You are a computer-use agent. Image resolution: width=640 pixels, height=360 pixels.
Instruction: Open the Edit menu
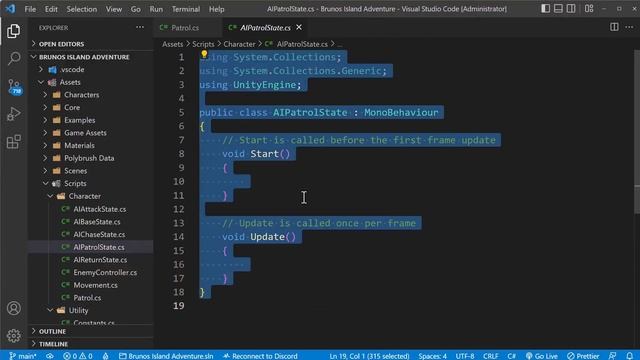[x=51, y=9]
